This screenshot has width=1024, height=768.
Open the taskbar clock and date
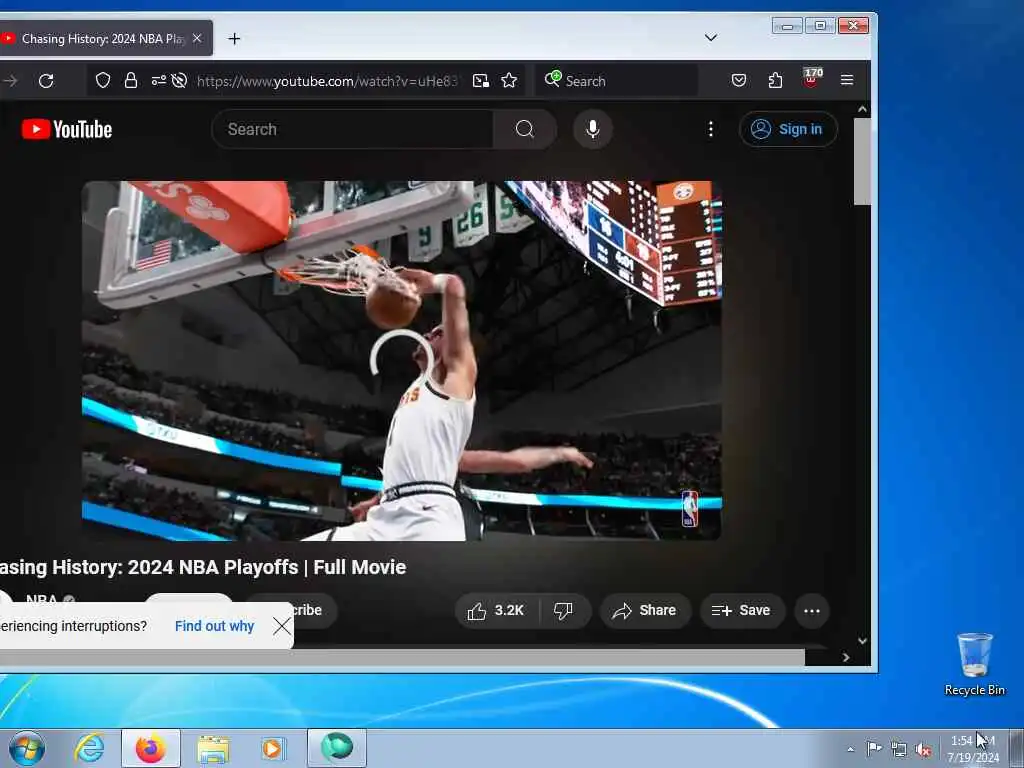972,748
